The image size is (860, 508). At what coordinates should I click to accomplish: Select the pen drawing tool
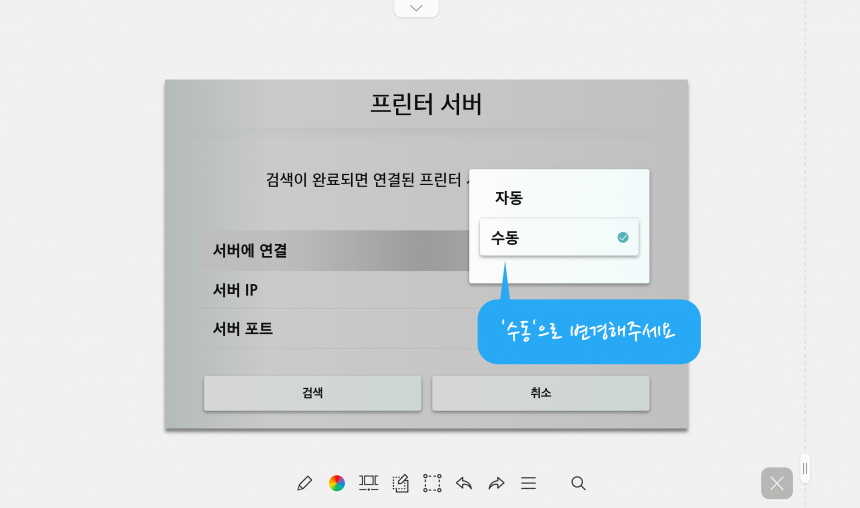click(305, 483)
